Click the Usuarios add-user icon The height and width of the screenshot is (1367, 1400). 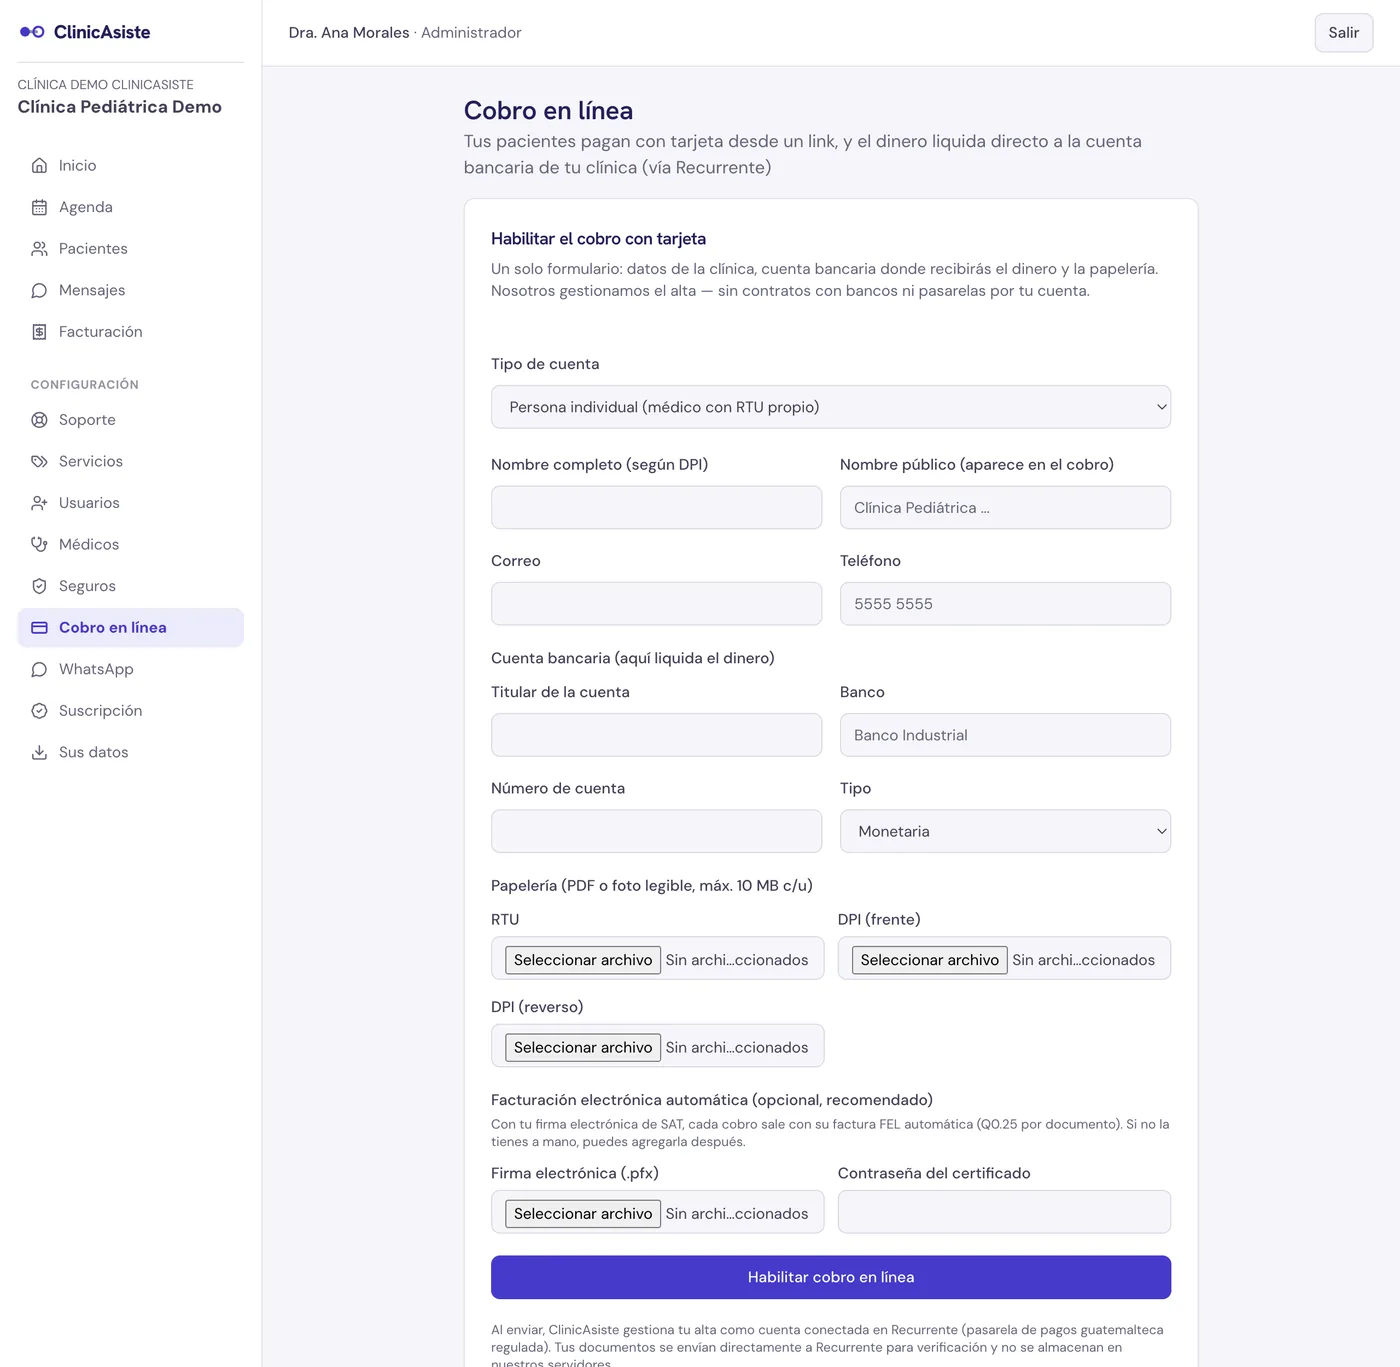tap(39, 503)
